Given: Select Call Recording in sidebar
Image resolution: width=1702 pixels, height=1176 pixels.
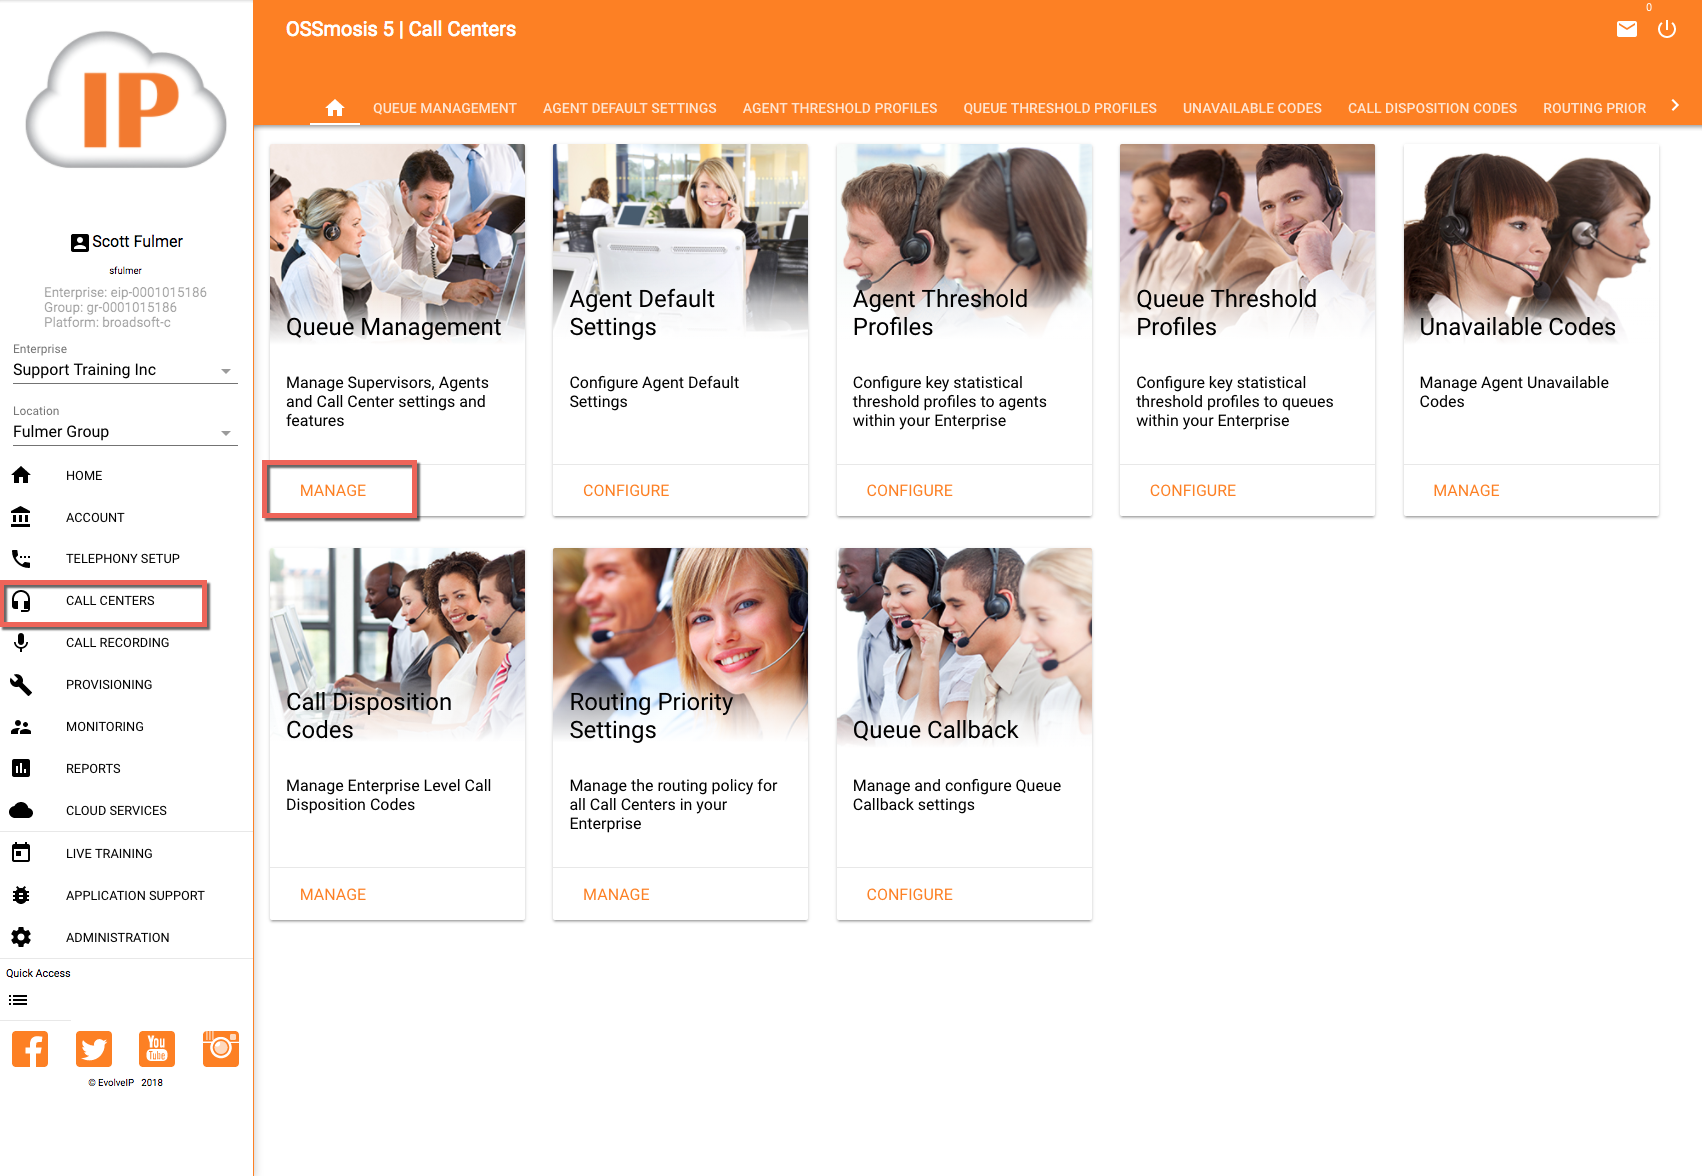Looking at the screenshot, I should [x=117, y=643].
